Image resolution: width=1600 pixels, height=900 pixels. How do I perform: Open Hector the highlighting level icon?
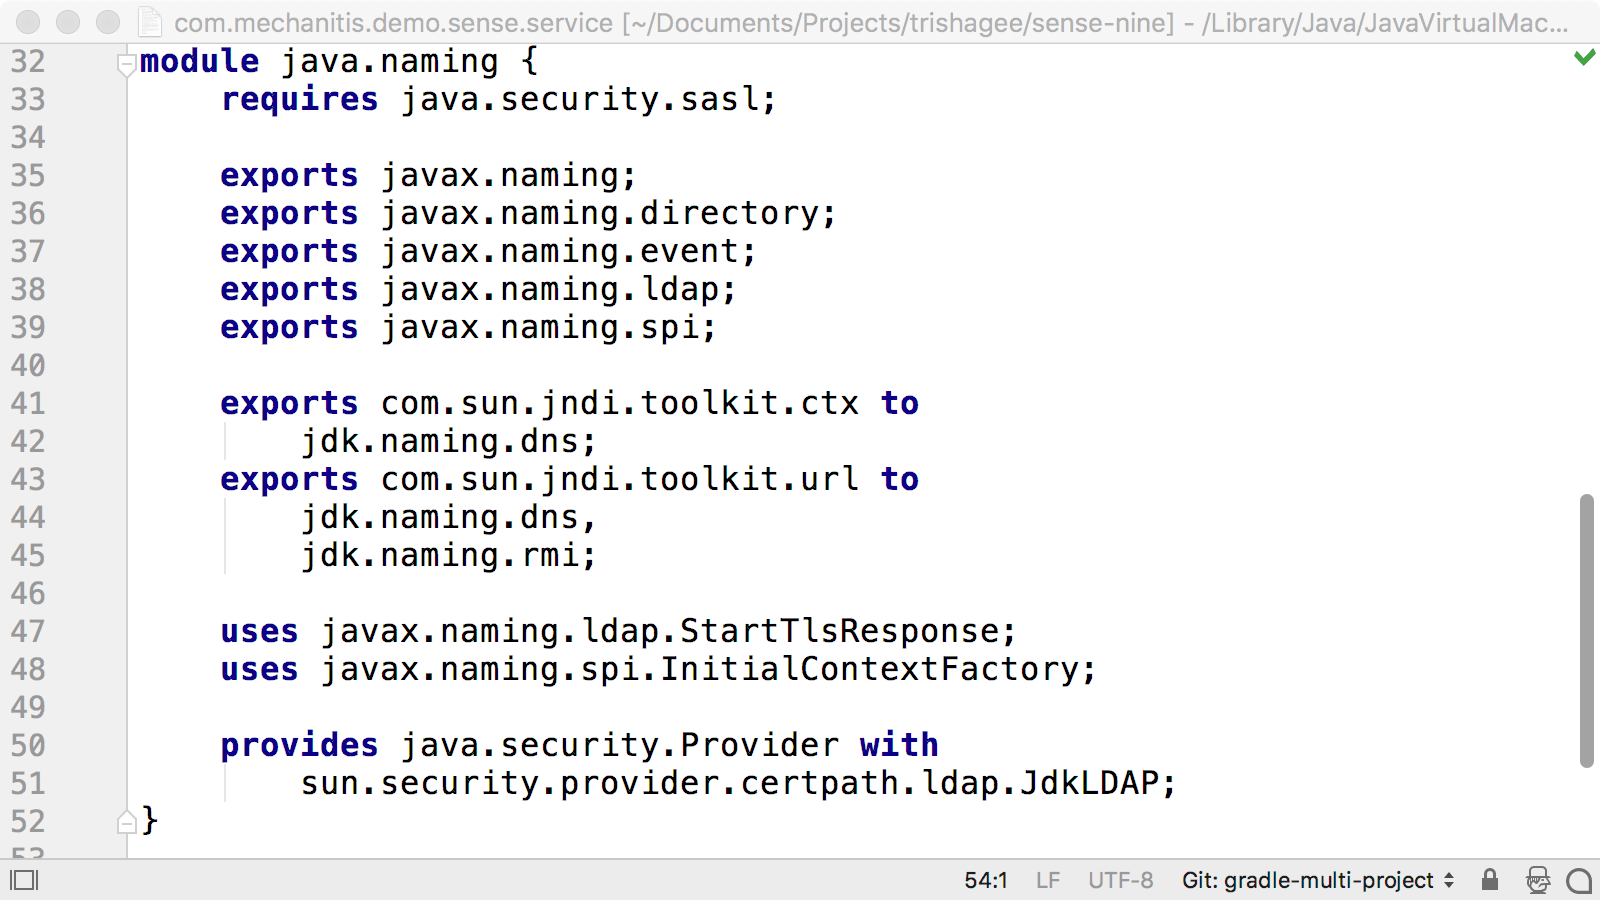tap(1537, 880)
